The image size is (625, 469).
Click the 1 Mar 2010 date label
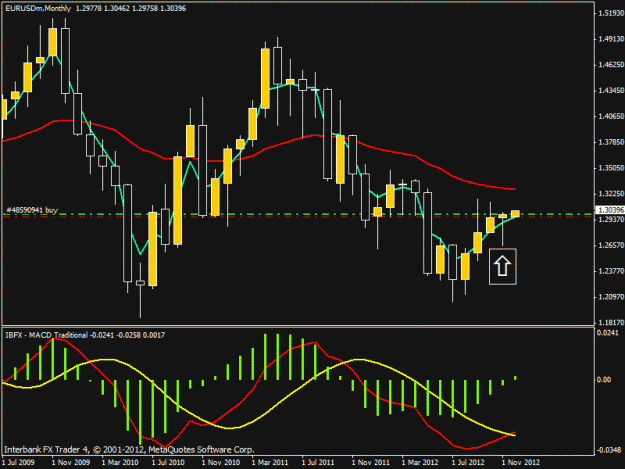coord(120,463)
